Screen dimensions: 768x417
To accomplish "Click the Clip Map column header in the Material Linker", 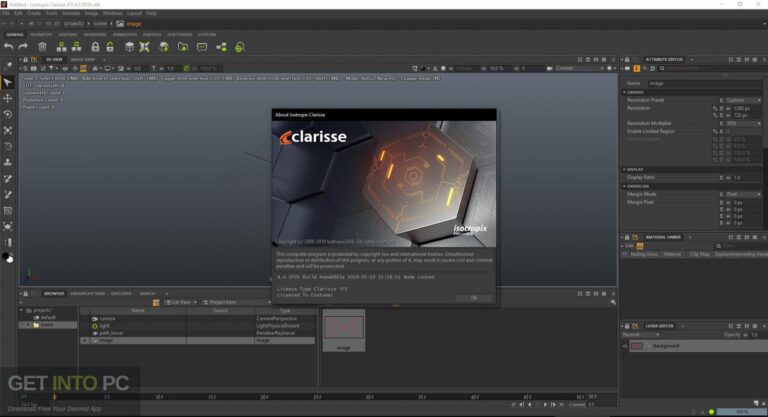I will (x=699, y=254).
